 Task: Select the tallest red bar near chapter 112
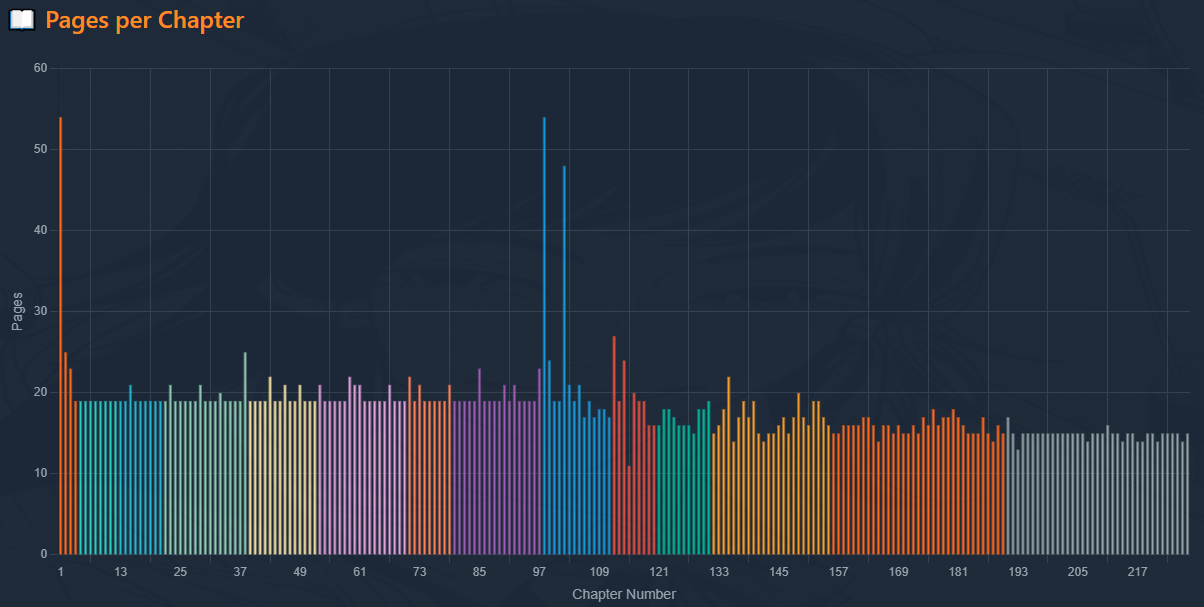click(614, 445)
